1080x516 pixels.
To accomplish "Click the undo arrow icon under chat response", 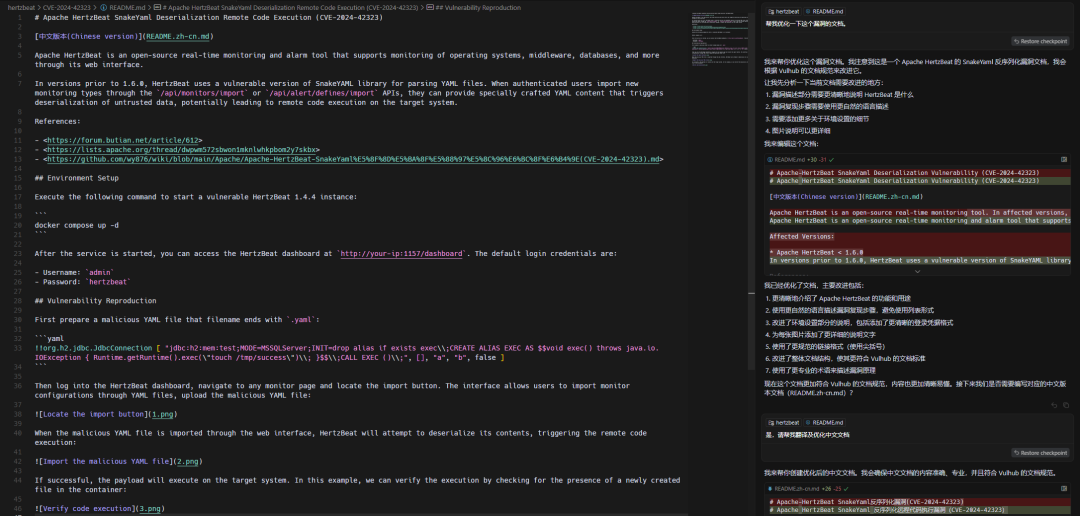I will tap(1054, 405).
